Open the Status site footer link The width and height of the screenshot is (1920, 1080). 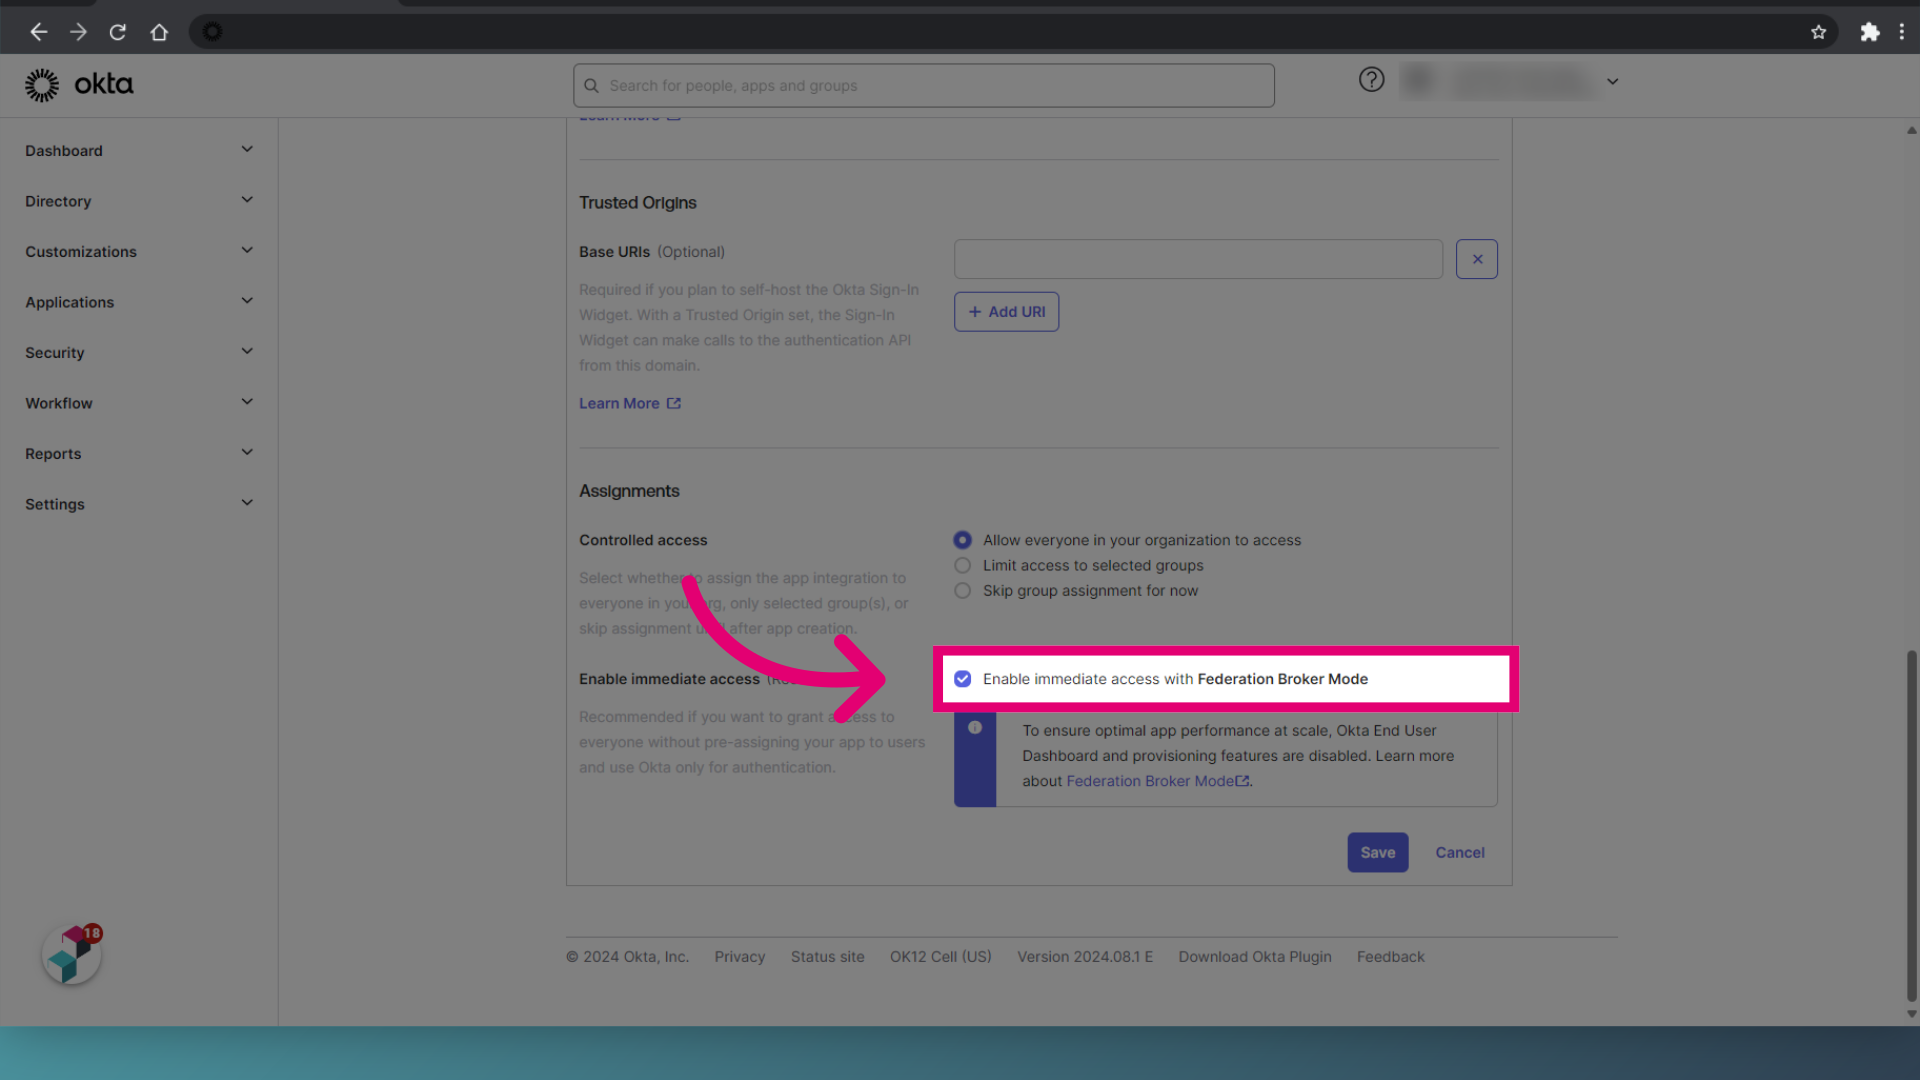(827, 957)
